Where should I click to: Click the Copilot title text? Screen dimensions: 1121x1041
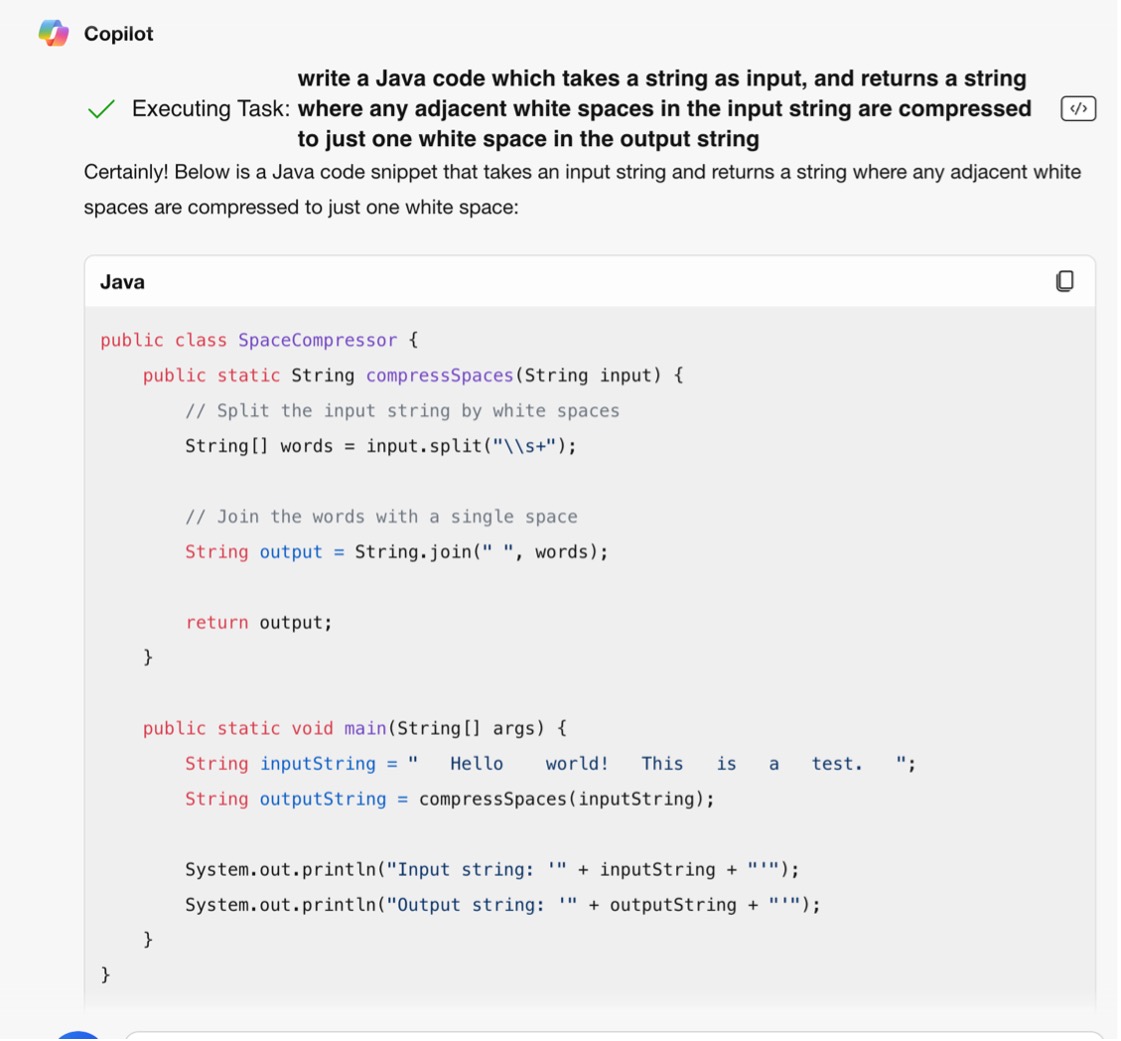119,34
